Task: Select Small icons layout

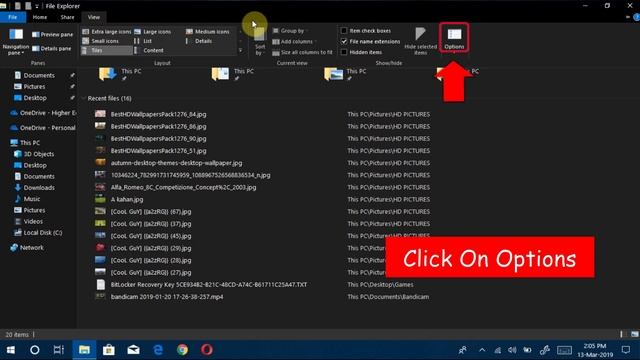Action: tap(101, 41)
